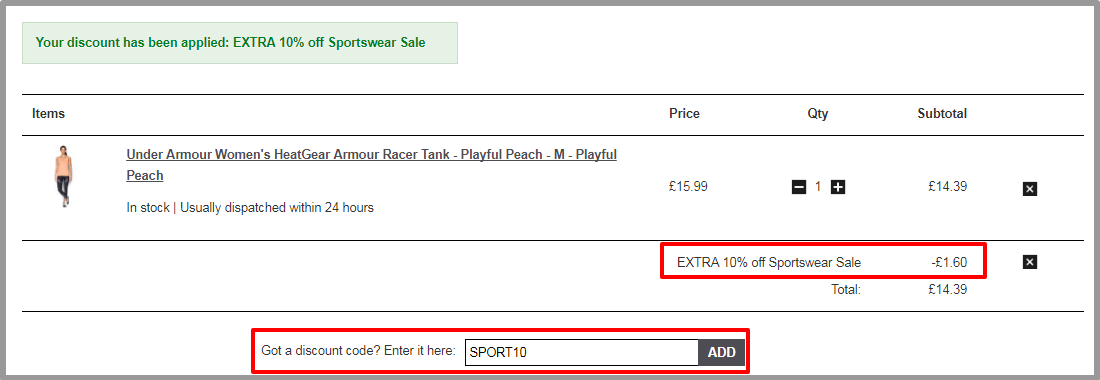Decrease quantity with the minus icon
Viewport: 1100px width, 380px height.
point(798,187)
